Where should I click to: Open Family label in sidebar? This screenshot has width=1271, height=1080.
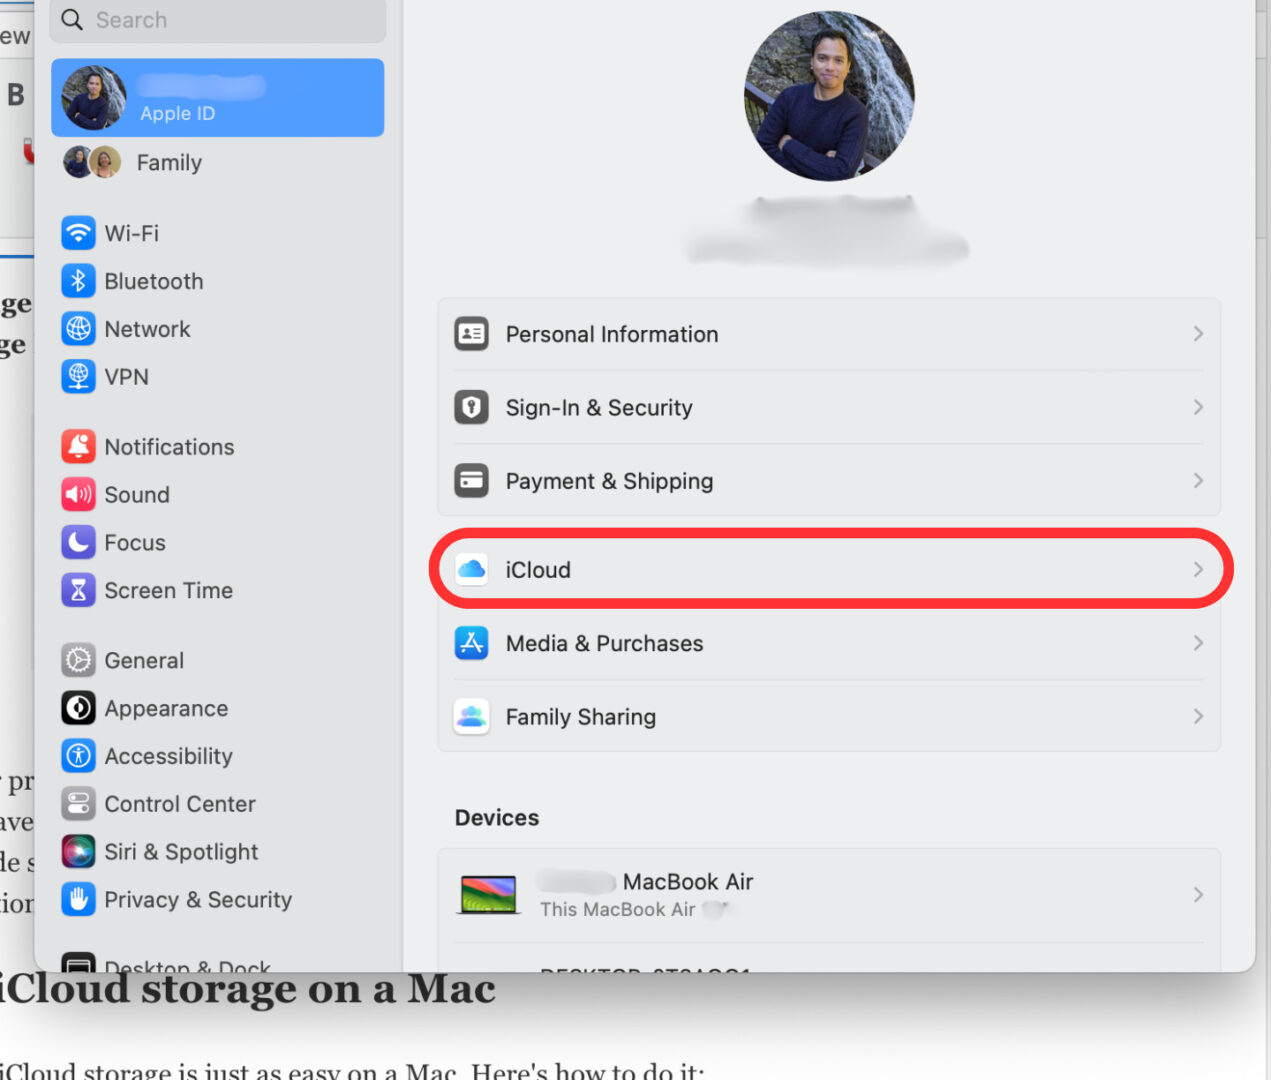click(169, 163)
